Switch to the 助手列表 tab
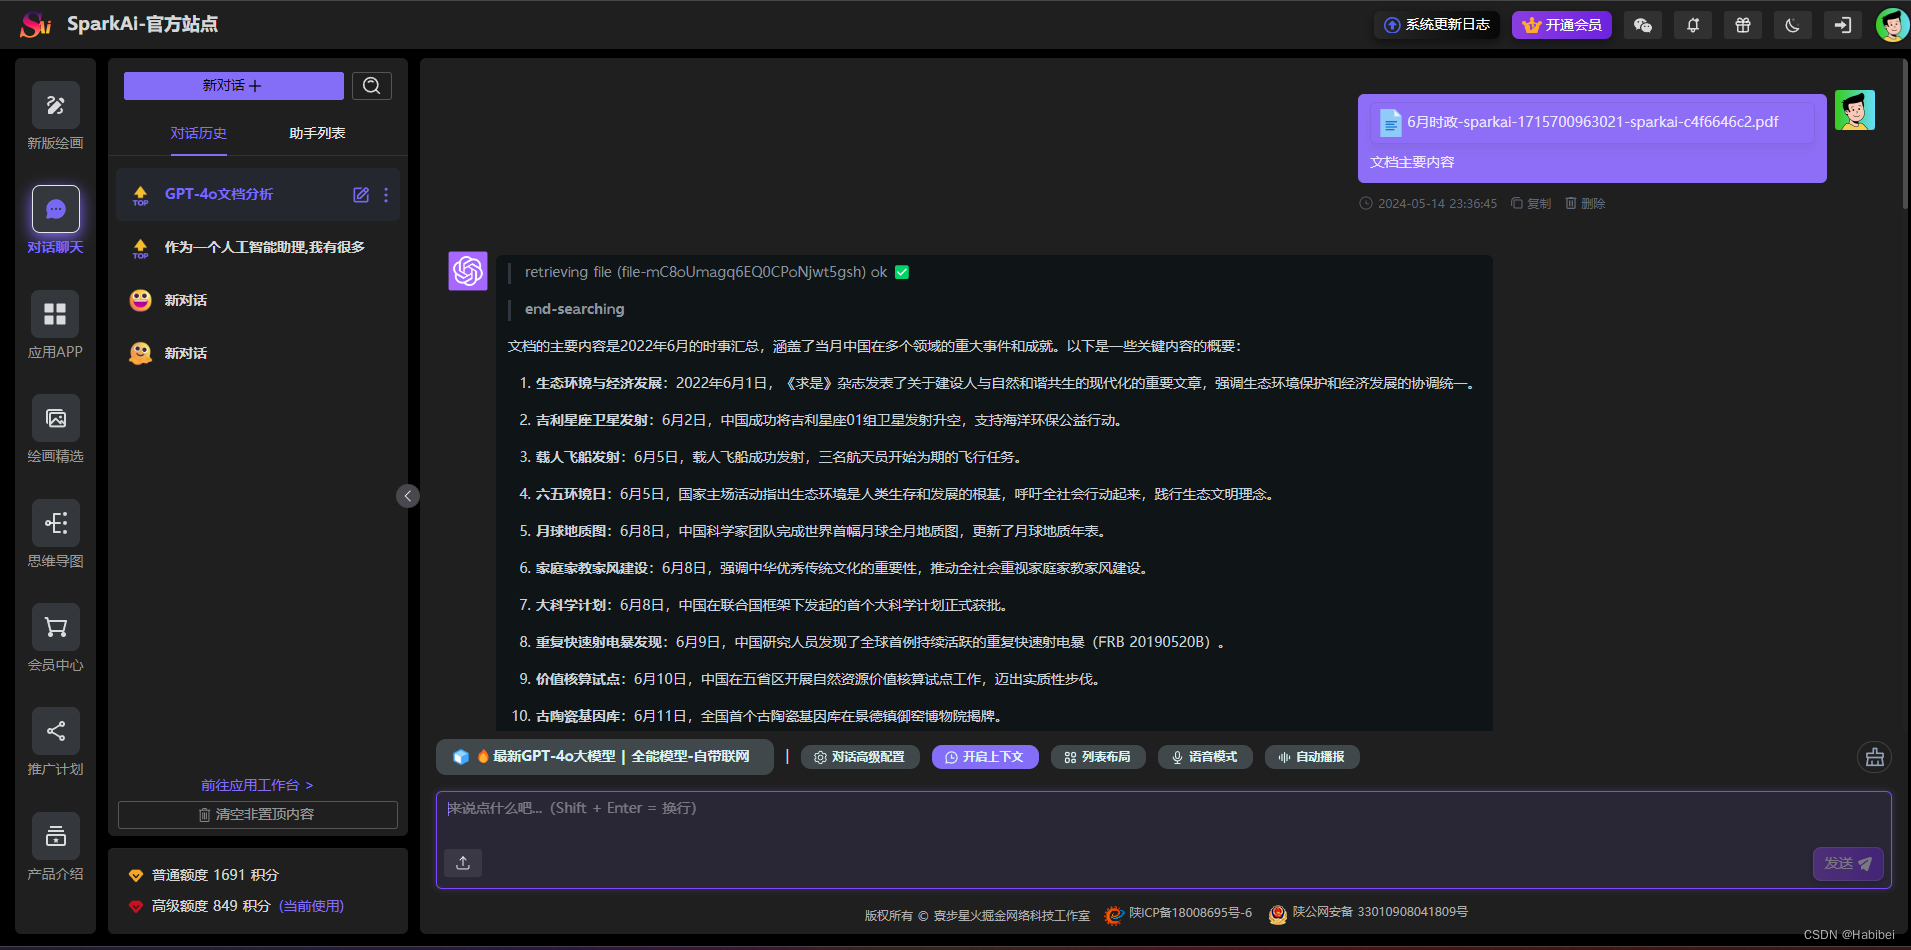1911x950 pixels. (317, 134)
